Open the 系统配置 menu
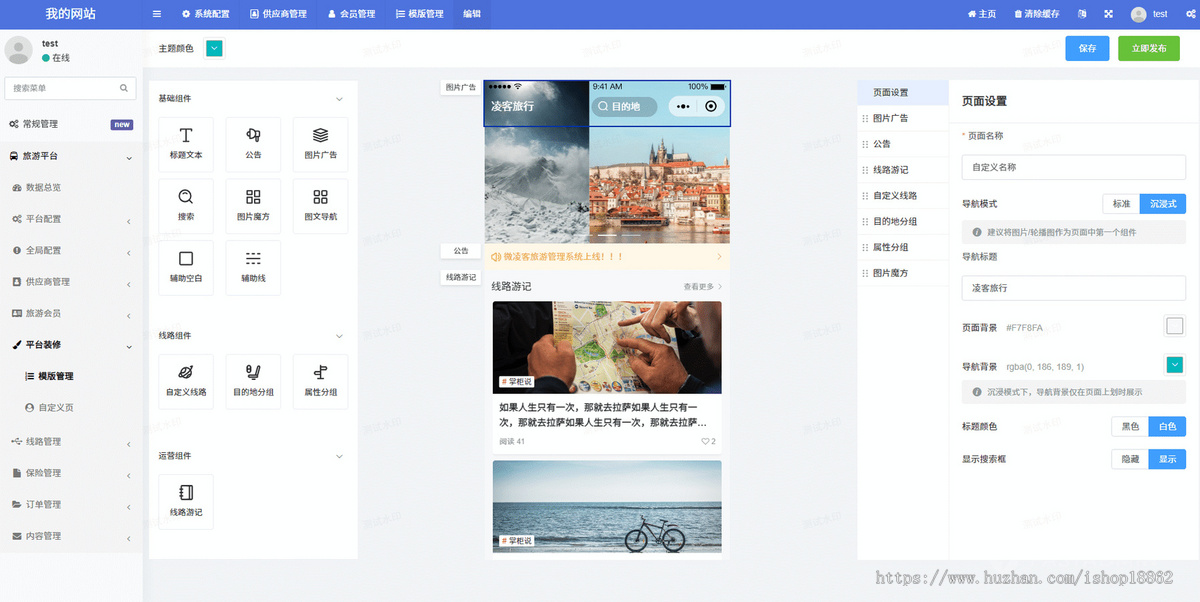The image size is (1200, 602). (x=203, y=14)
